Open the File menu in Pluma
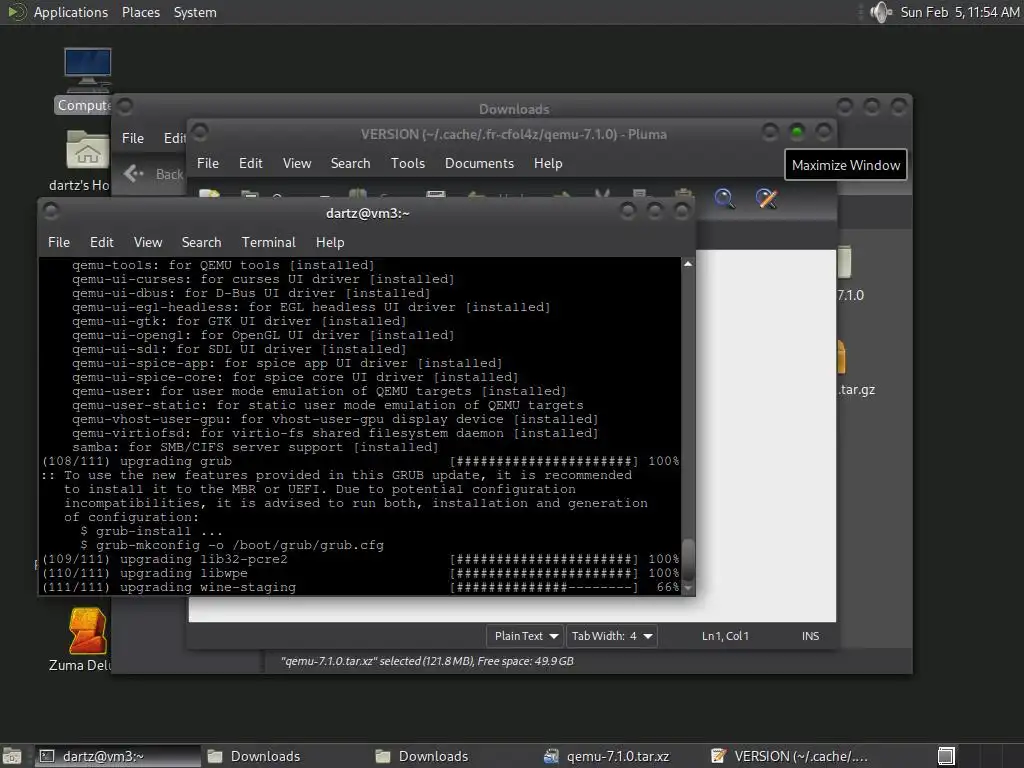The height and width of the screenshot is (768, 1024). pyautogui.click(x=208, y=163)
